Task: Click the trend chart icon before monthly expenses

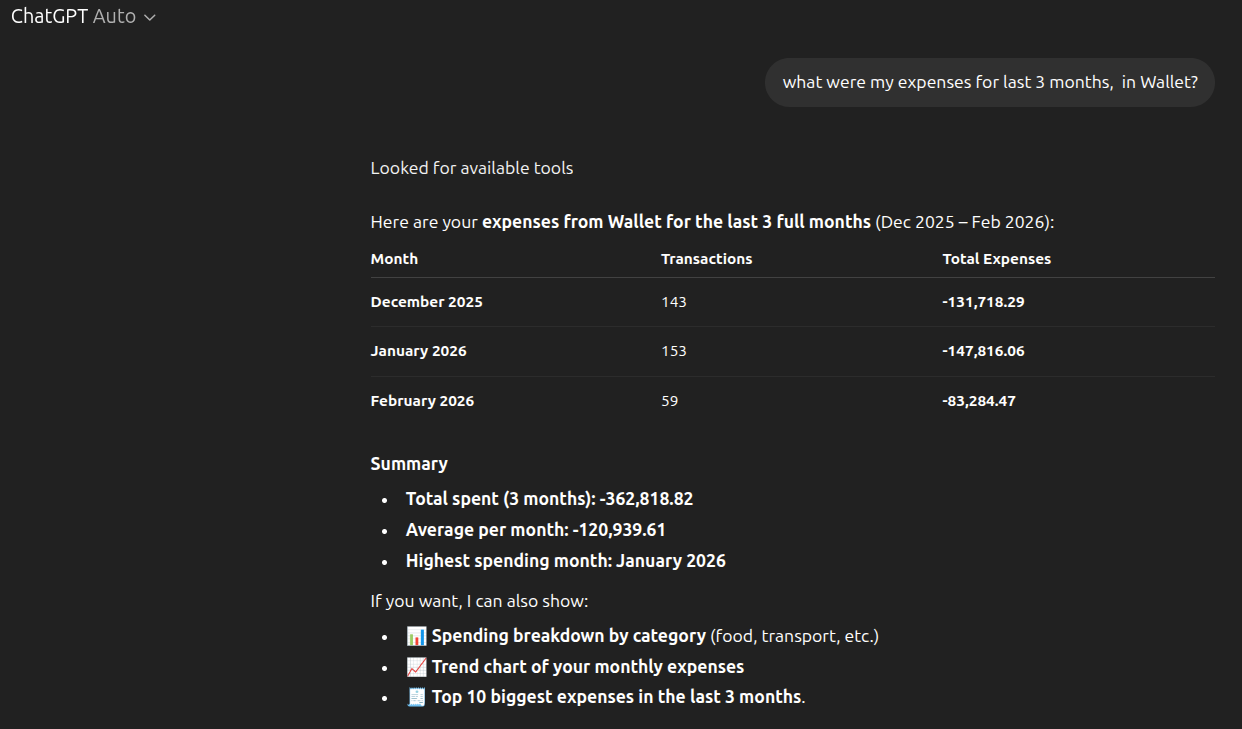Action: pyautogui.click(x=416, y=666)
